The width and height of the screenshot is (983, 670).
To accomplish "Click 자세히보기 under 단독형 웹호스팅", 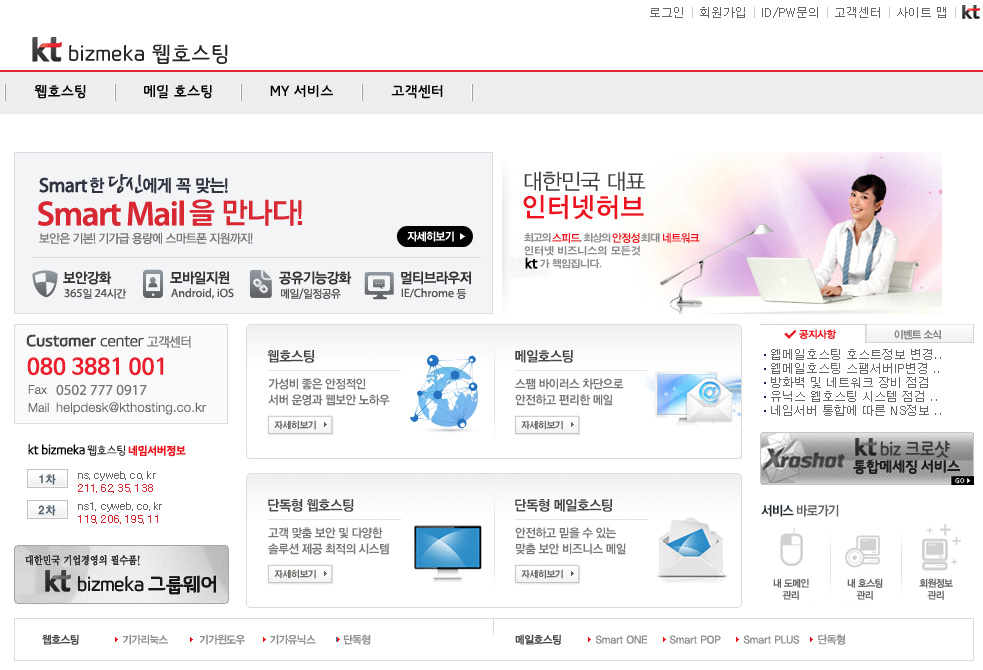I will pos(300,574).
